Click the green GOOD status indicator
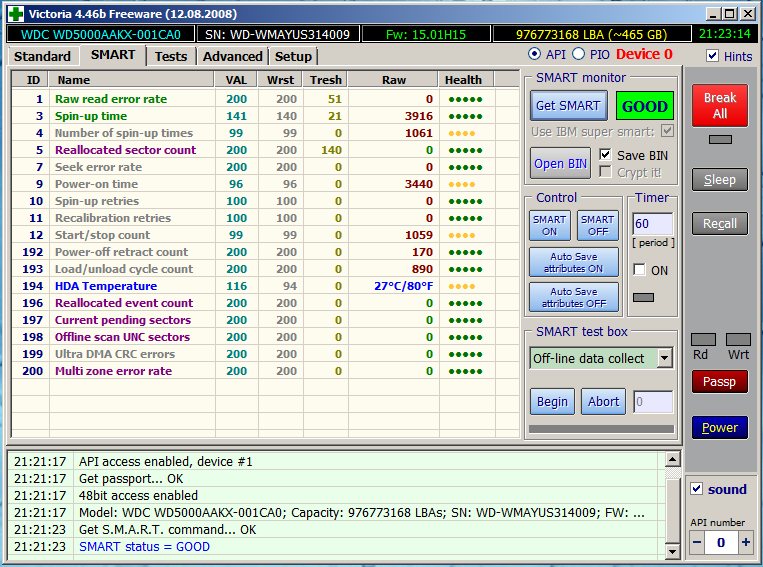 click(644, 106)
